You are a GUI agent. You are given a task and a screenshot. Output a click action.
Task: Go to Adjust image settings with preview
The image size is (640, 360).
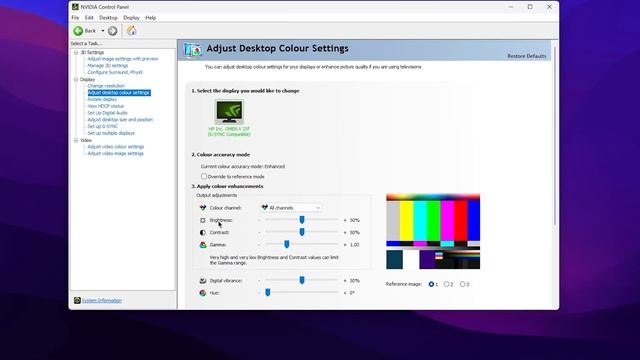pyautogui.click(x=122, y=59)
